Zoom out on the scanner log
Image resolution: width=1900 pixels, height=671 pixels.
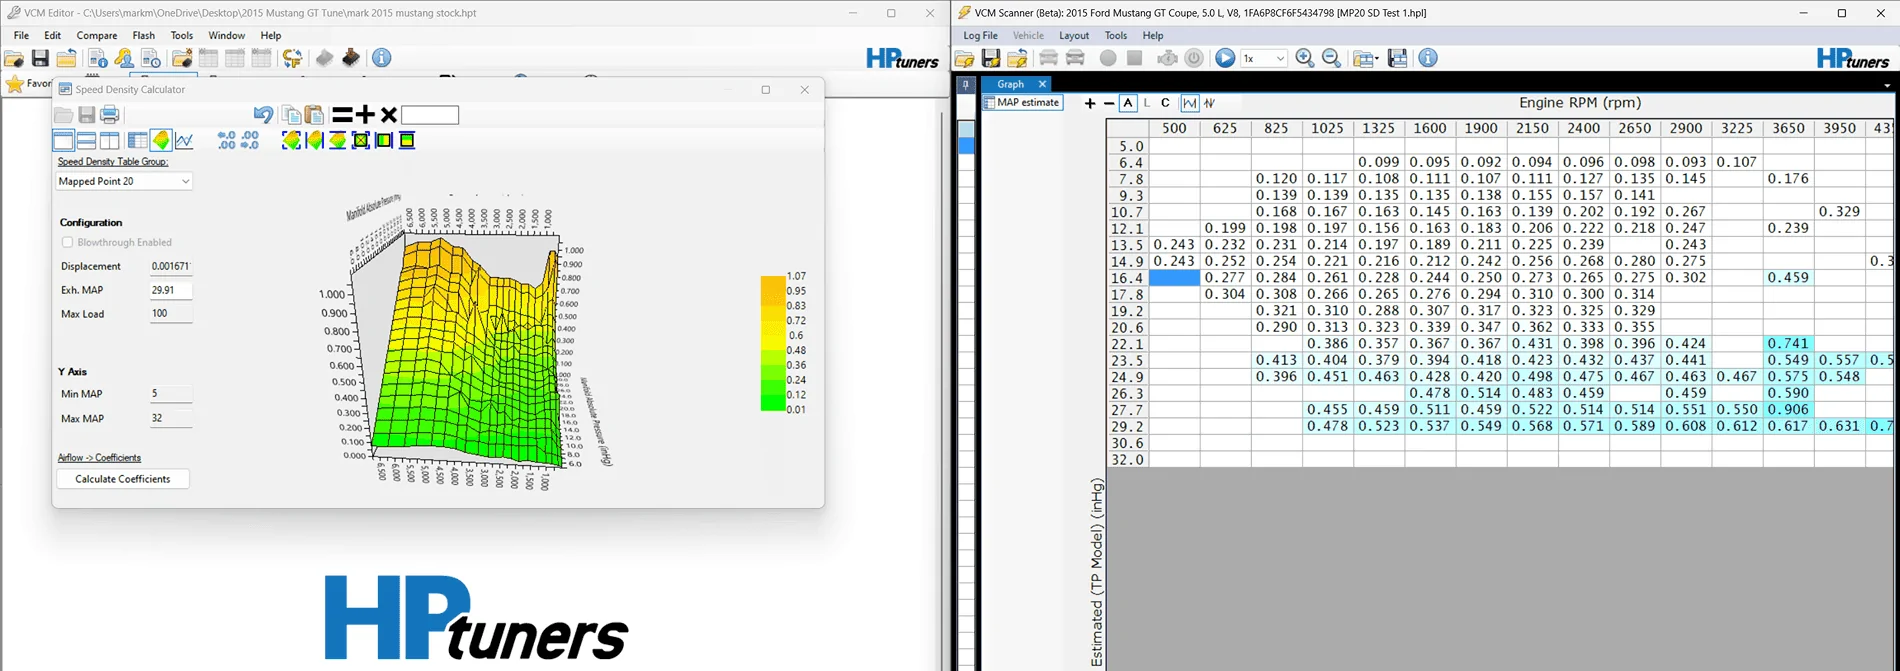point(1332,58)
